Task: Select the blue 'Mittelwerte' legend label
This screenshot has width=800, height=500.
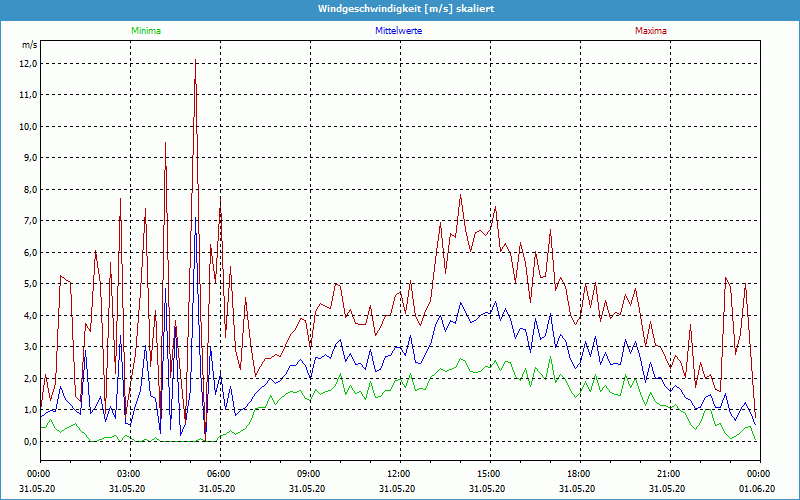Action: click(x=398, y=31)
